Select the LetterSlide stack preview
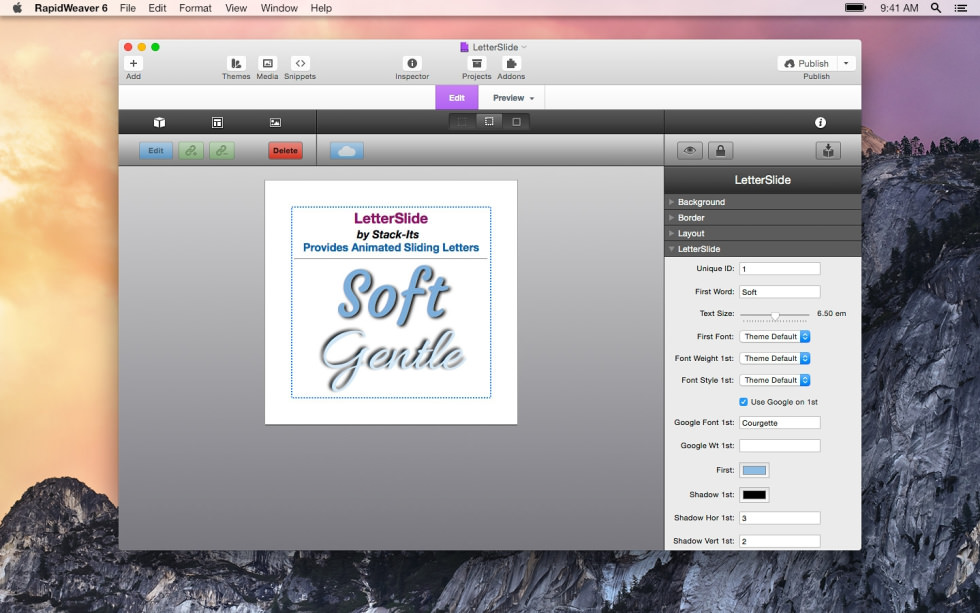Viewport: 980px width, 613px height. pyautogui.click(x=391, y=302)
